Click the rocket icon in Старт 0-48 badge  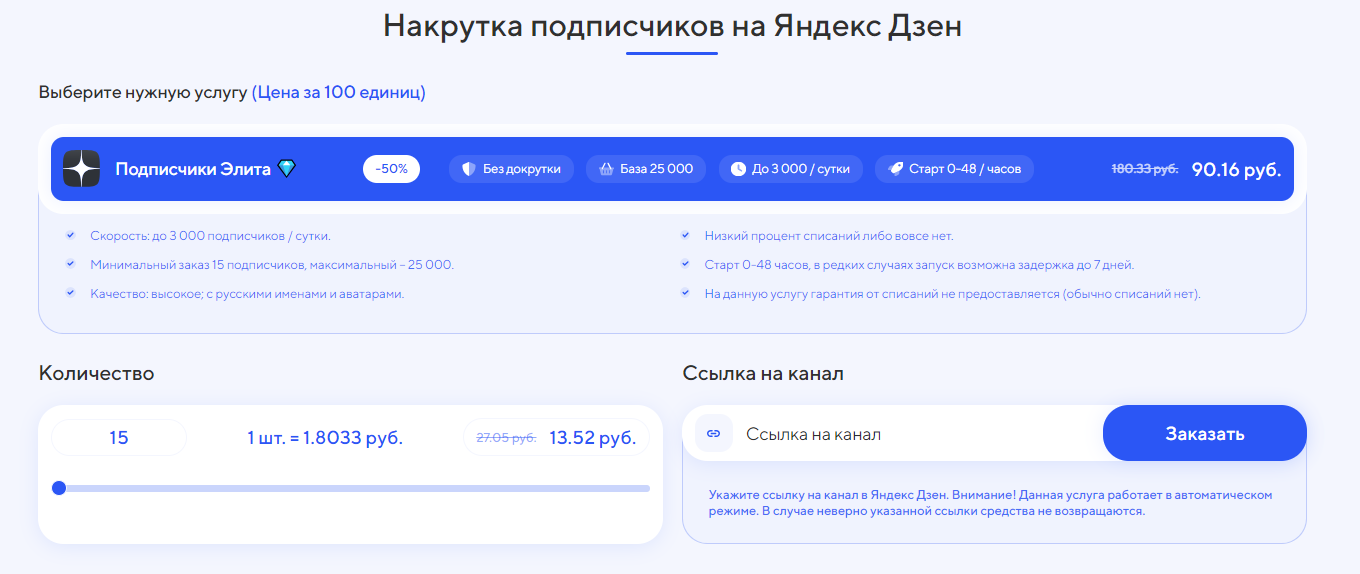point(895,169)
